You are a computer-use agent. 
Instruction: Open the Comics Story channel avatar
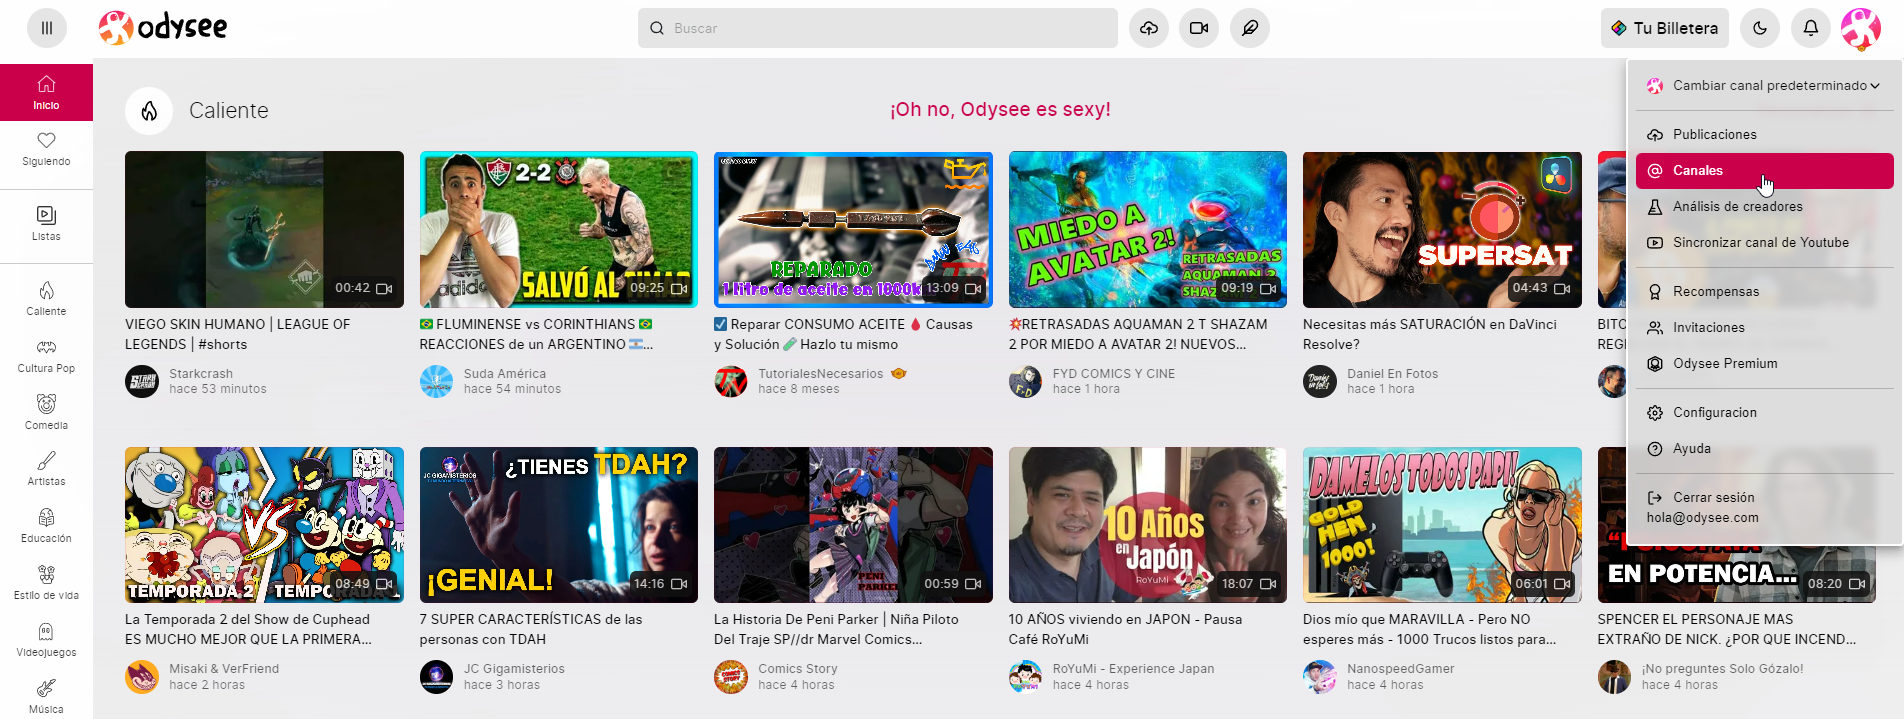tap(731, 677)
